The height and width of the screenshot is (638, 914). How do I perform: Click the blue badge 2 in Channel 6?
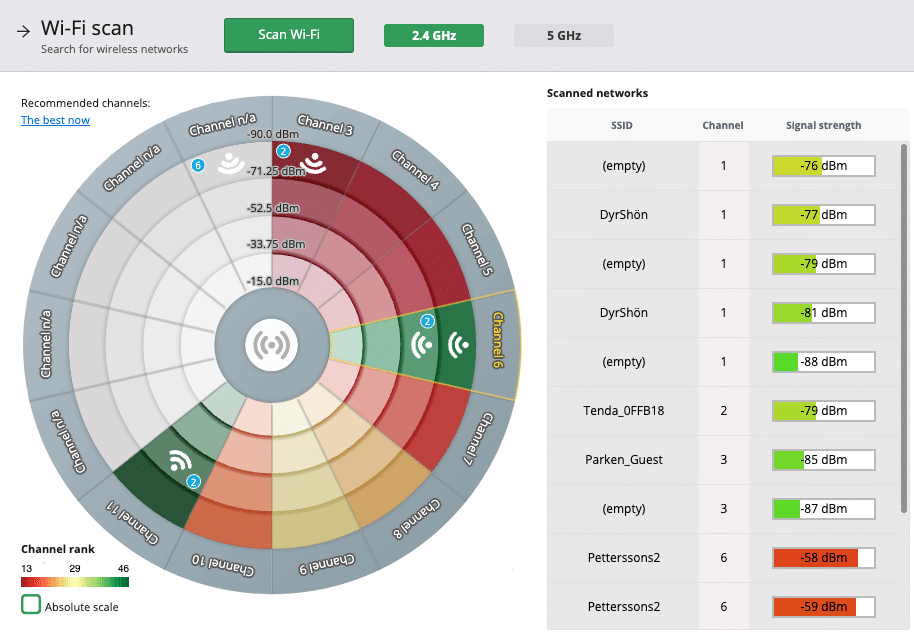[427, 321]
